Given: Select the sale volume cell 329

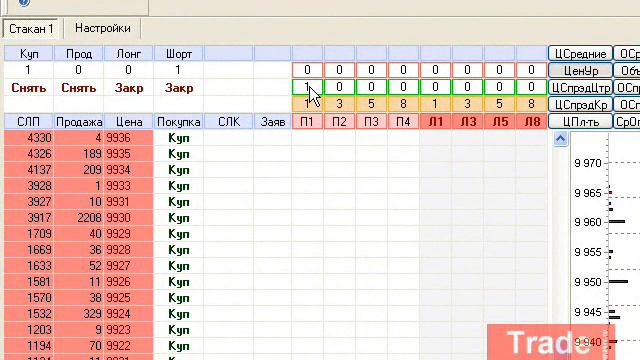Looking at the screenshot, I should [x=79, y=314].
